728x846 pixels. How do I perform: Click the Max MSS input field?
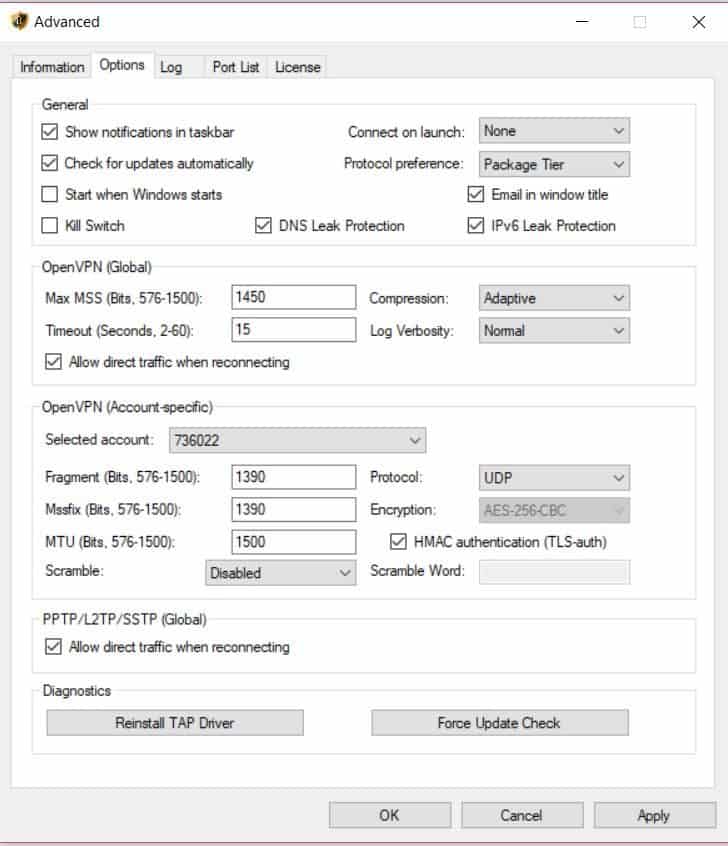(294, 297)
